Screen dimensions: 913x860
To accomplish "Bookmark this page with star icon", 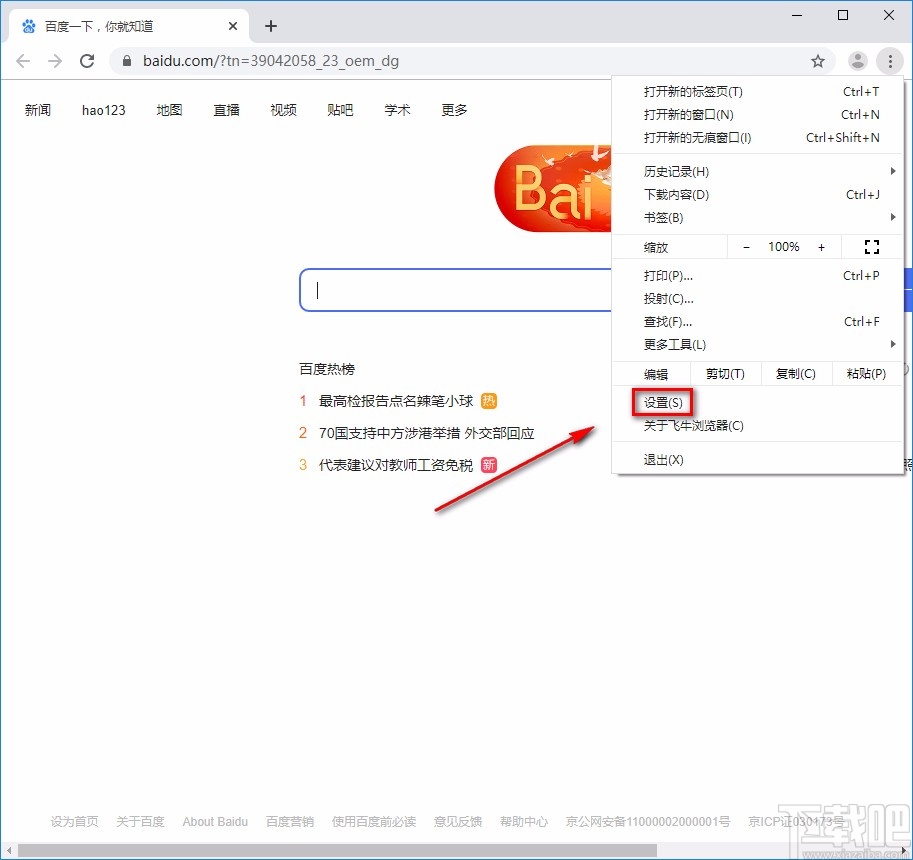I will click(x=818, y=61).
